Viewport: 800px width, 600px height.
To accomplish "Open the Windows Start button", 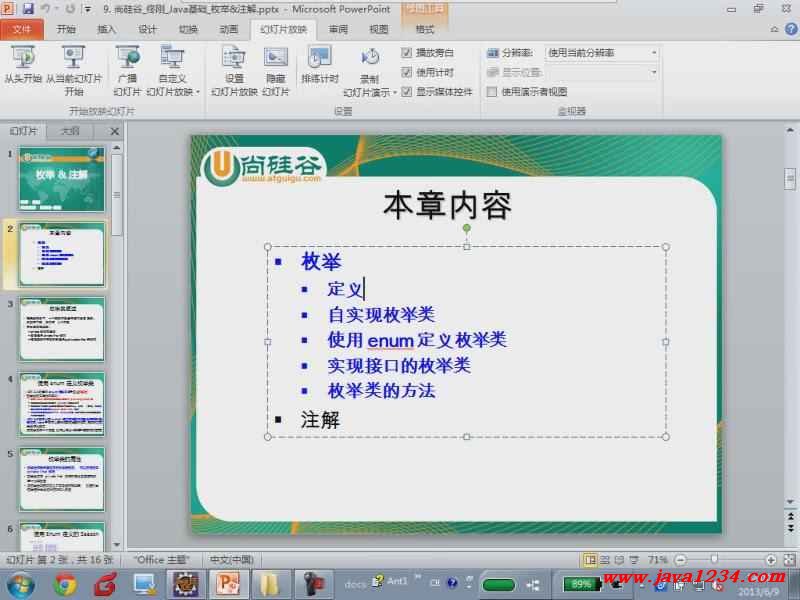I will 20,585.
